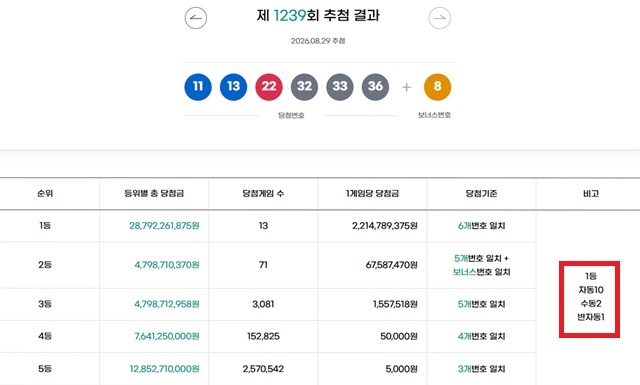Click per-game prize 50,000원

point(399,336)
